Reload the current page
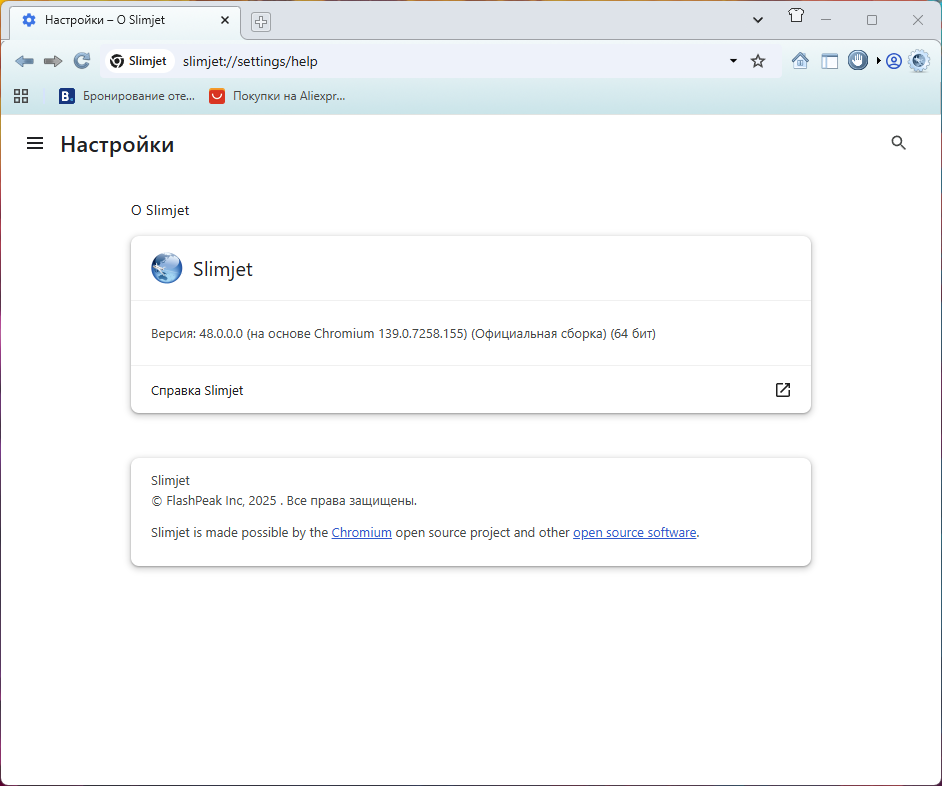Image resolution: width=942 pixels, height=786 pixels. coord(82,61)
